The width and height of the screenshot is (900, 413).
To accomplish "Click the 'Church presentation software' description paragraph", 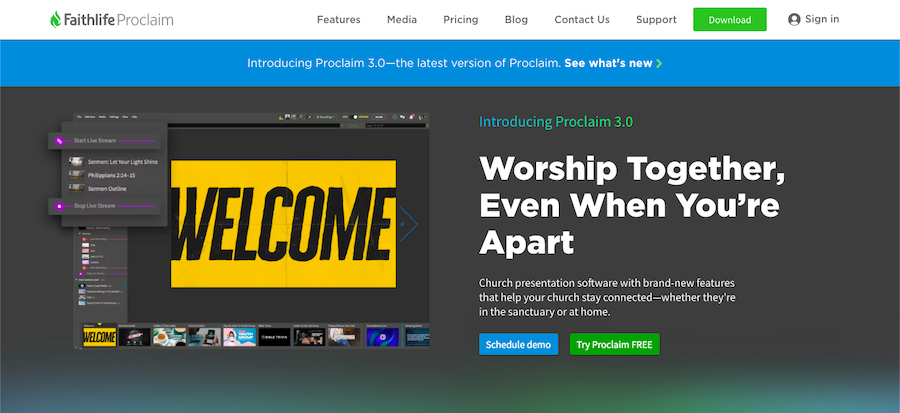I will pyautogui.click(x=607, y=298).
